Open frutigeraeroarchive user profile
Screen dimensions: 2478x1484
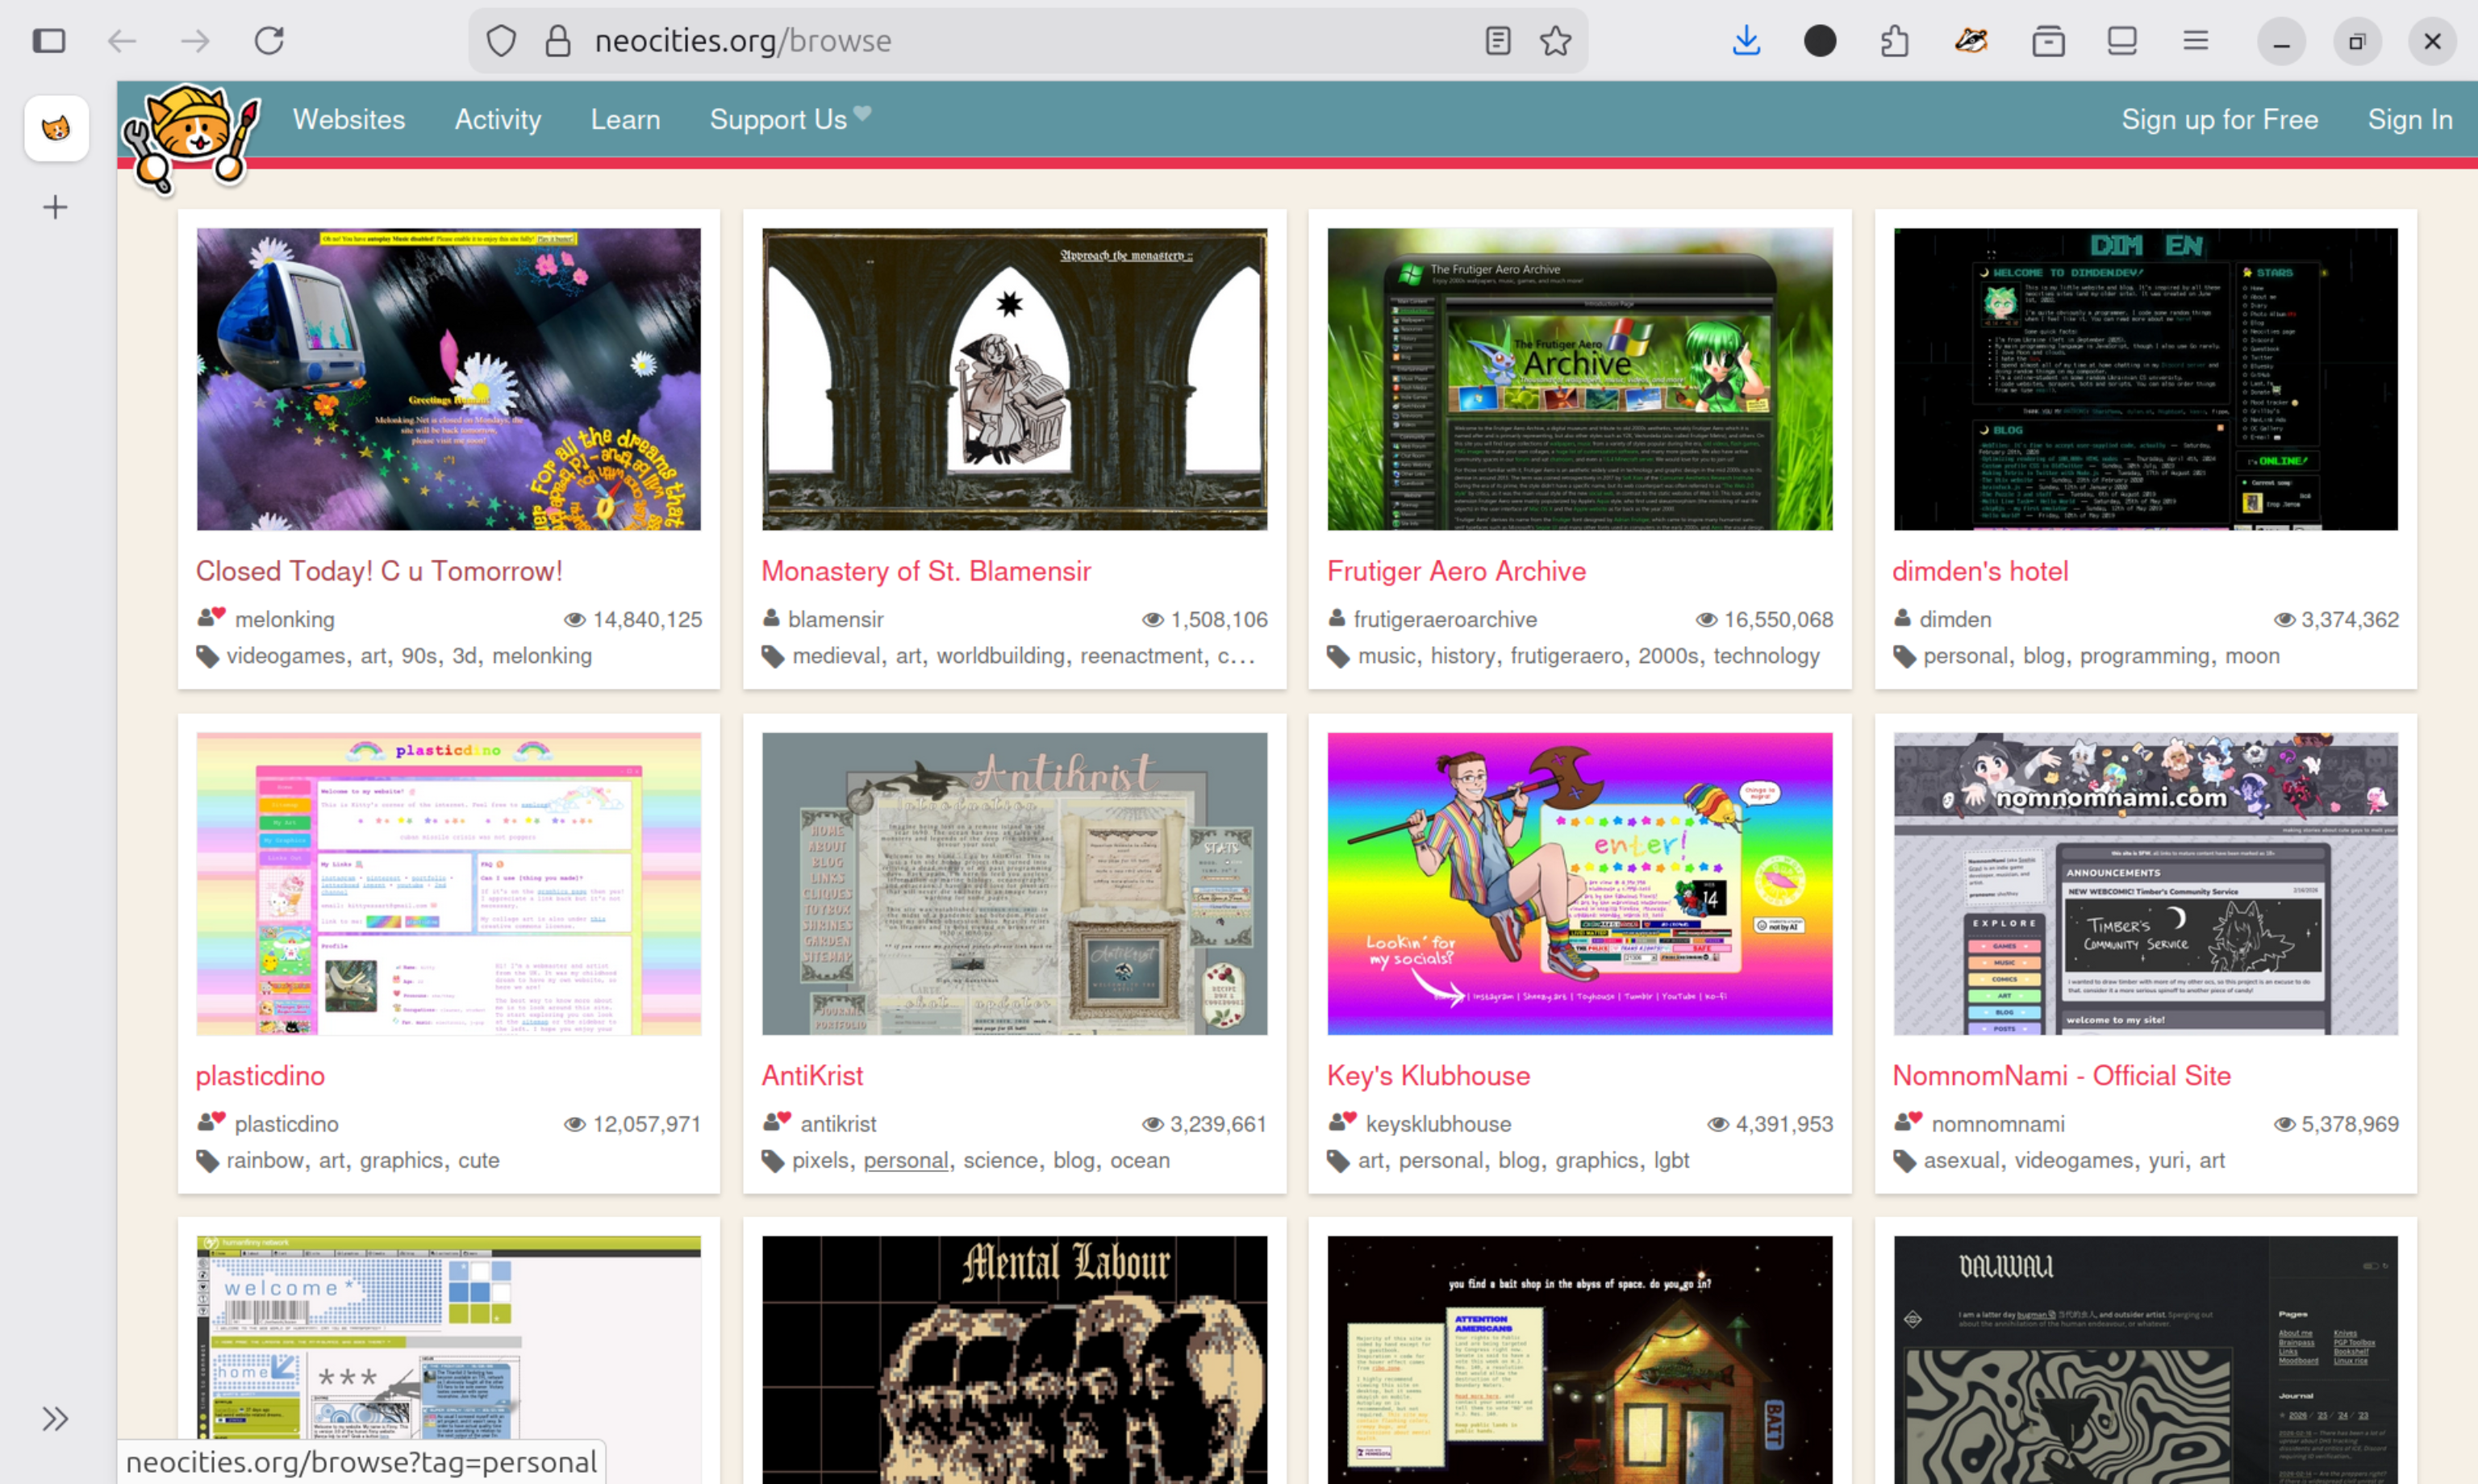1445,620
